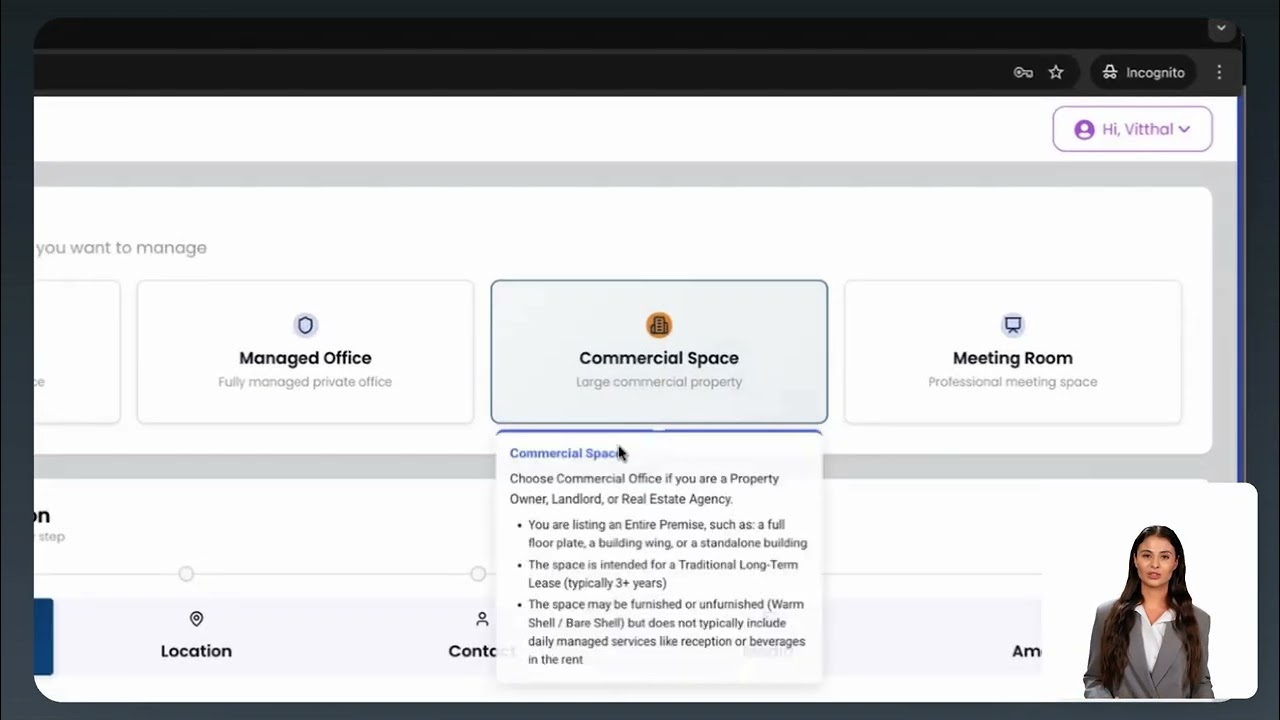The height and width of the screenshot is (720, 1280).
Task: Open the browser three-dot menu
Action: (1219, 72)
